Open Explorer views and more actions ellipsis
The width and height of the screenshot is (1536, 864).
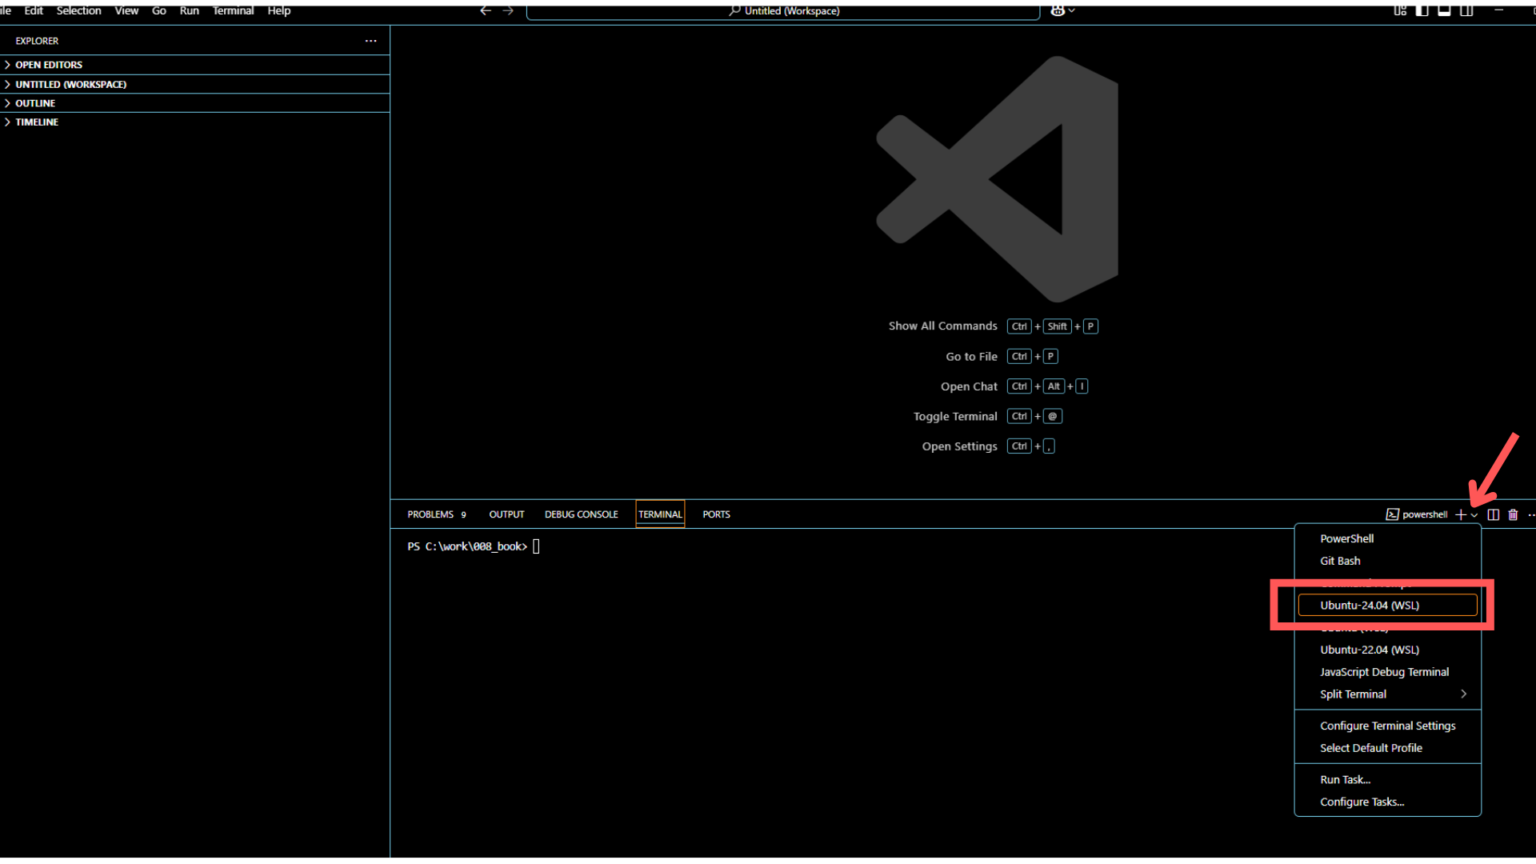(371, 41)
